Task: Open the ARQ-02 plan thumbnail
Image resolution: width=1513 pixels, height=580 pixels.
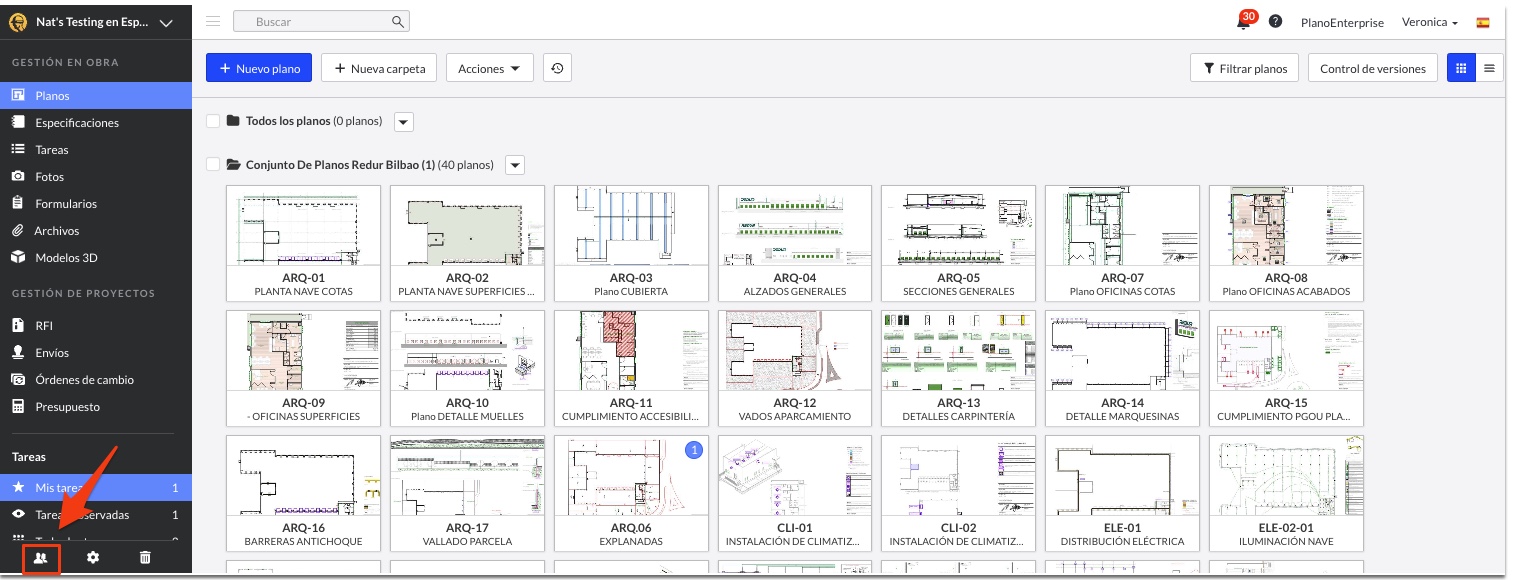Action: (x=467, y=242)
